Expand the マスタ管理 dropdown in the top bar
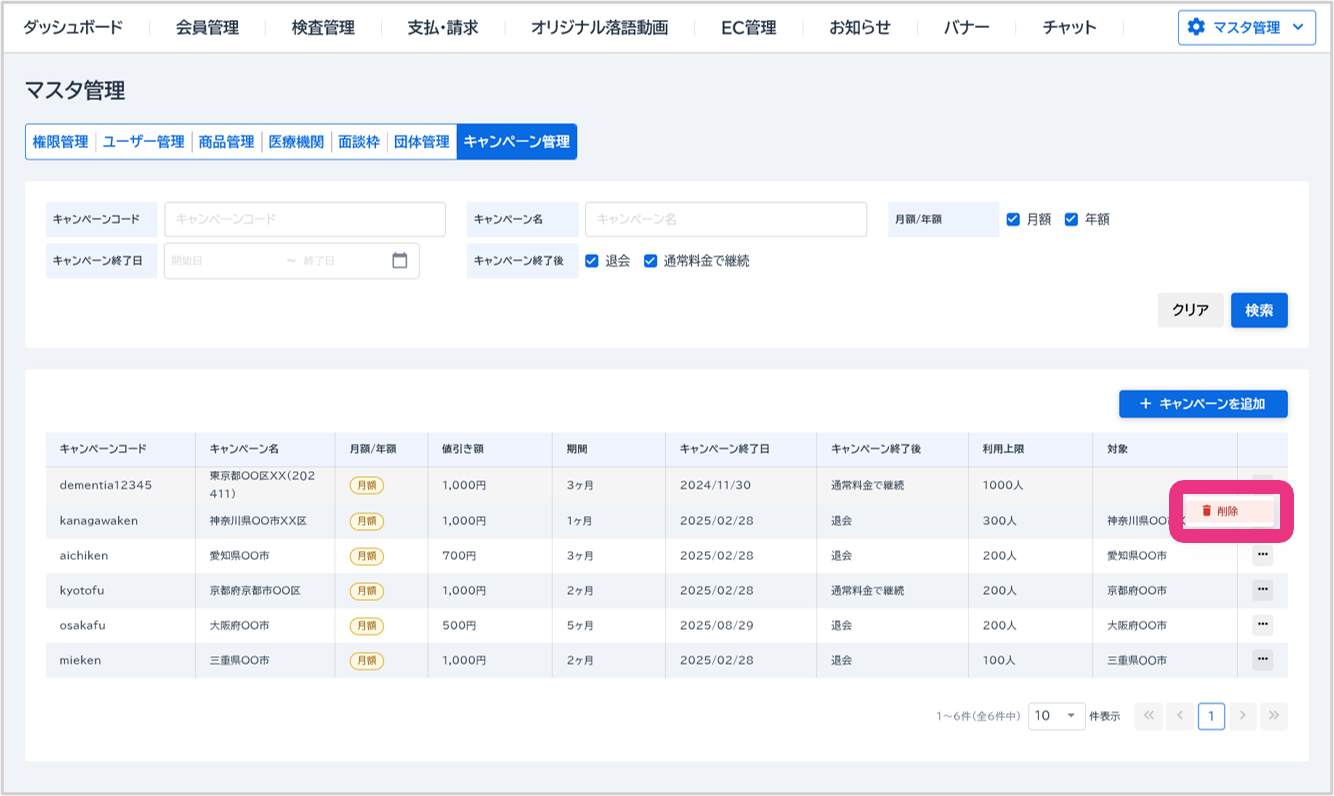The width and height of the screenshot is (1334, 796). (1246, 28)
